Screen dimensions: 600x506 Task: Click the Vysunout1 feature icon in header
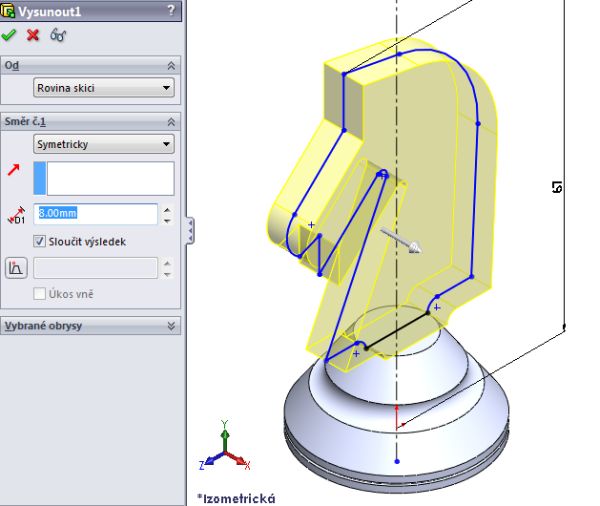(x=8, y=11)
